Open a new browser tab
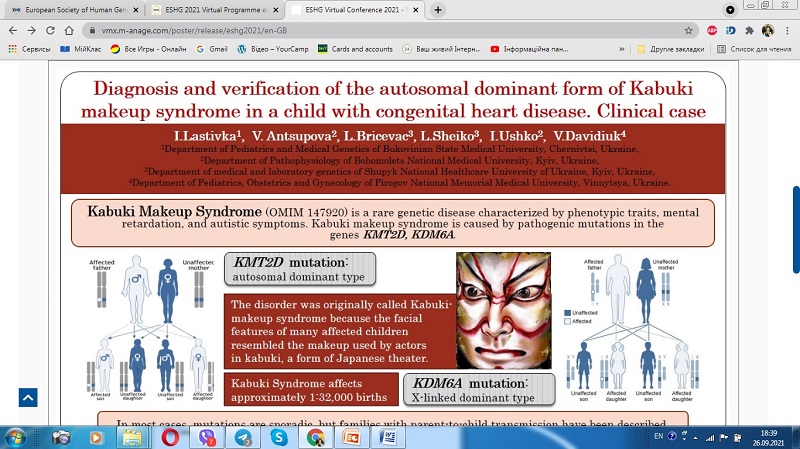Viewport: 800px width, 449px height. click(439, 9)
